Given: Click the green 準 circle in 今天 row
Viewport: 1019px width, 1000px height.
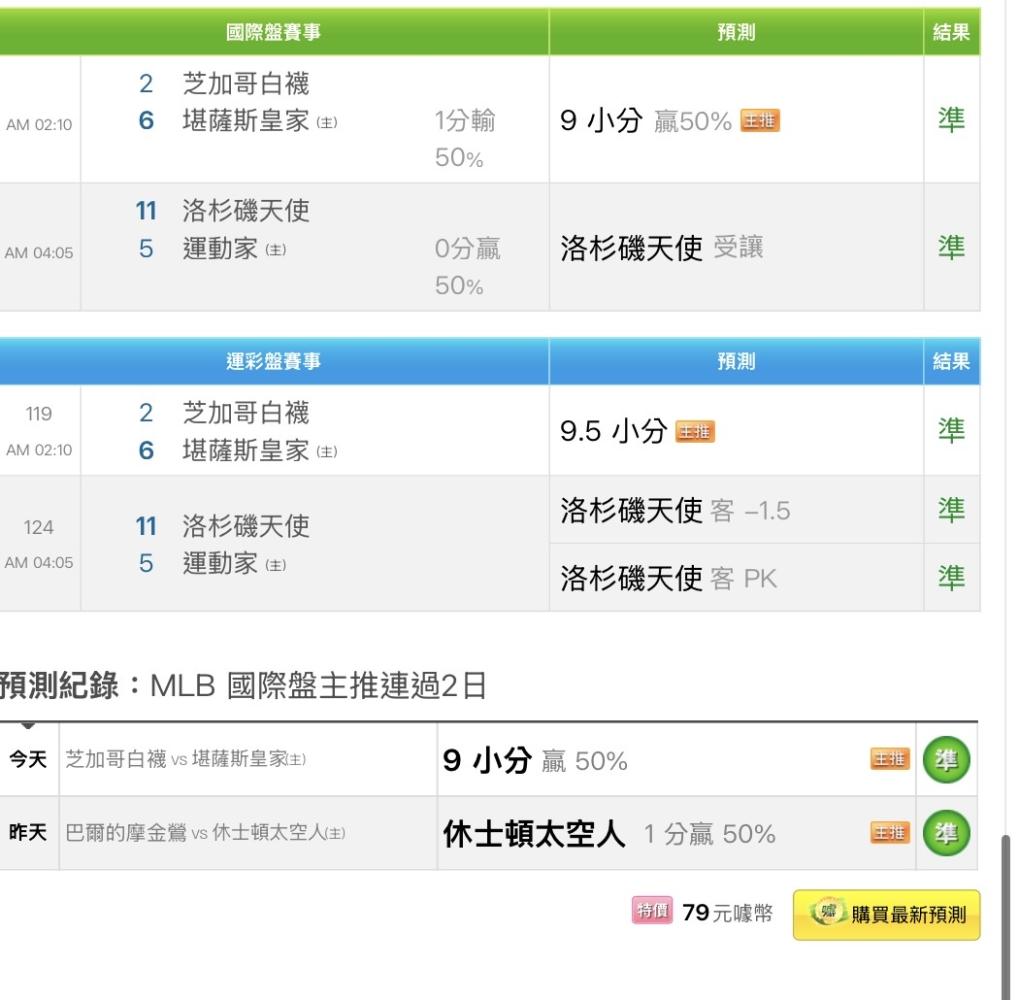Looking at the screenshot, I should (946, 760).
